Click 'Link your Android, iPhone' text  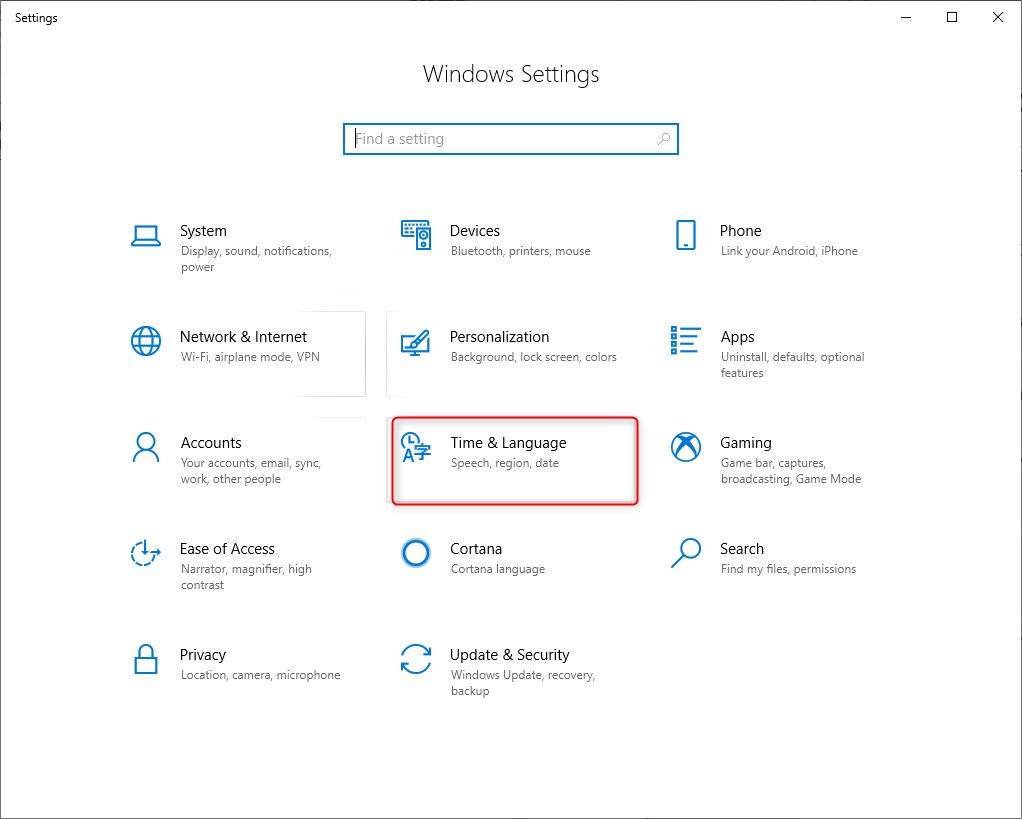(789, 251)
